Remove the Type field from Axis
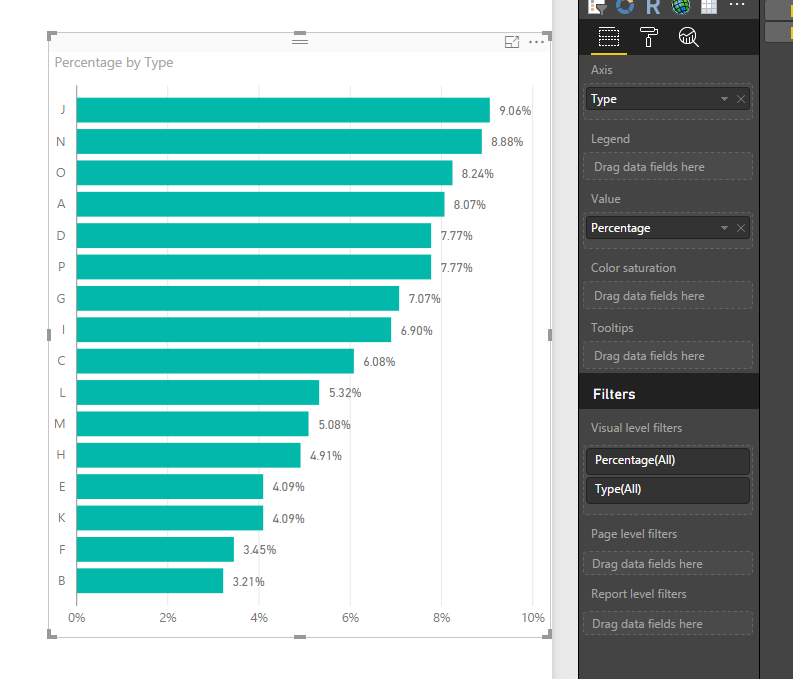Viewport: 793px width, 679px height. [741, 99]
